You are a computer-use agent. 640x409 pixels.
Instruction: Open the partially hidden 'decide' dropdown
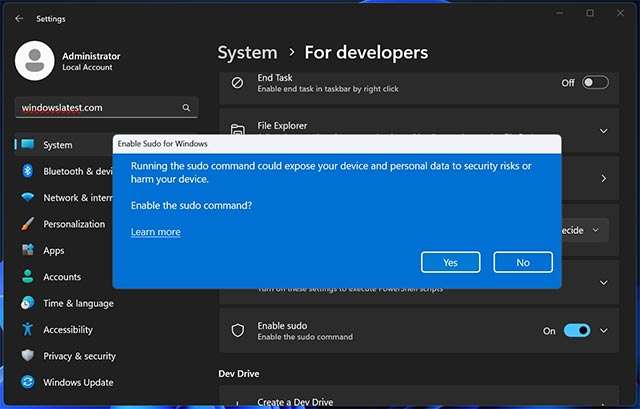pos(585,230)
